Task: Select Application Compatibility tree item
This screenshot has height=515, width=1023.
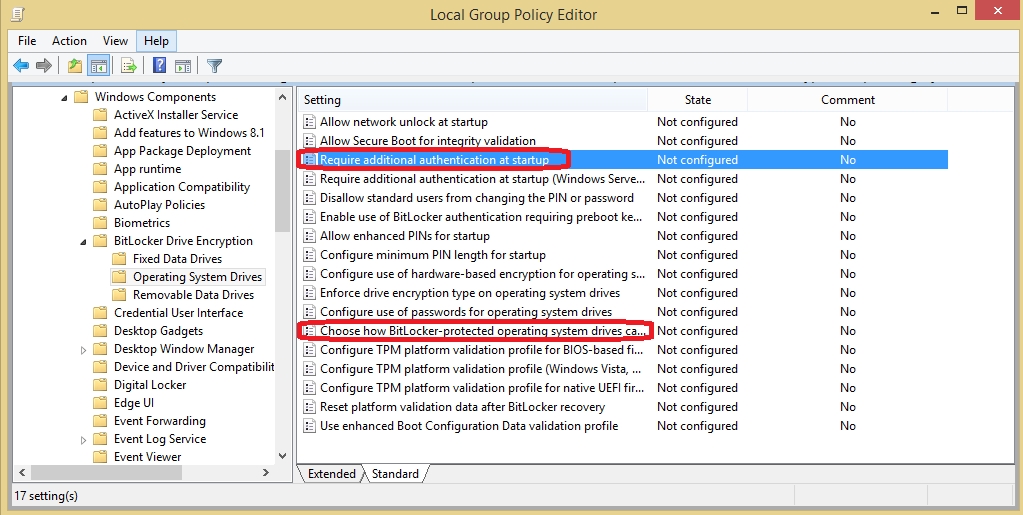Action: pos(181,187)
